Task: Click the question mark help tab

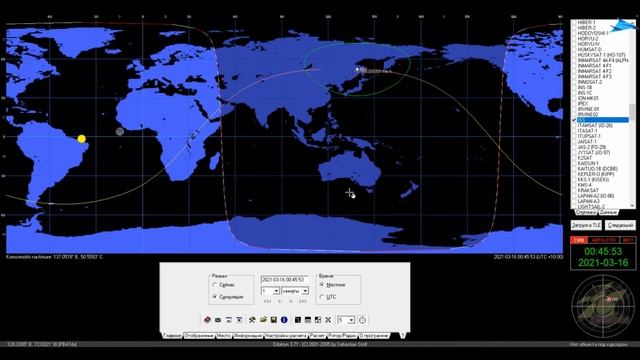Action: point(403,336)
